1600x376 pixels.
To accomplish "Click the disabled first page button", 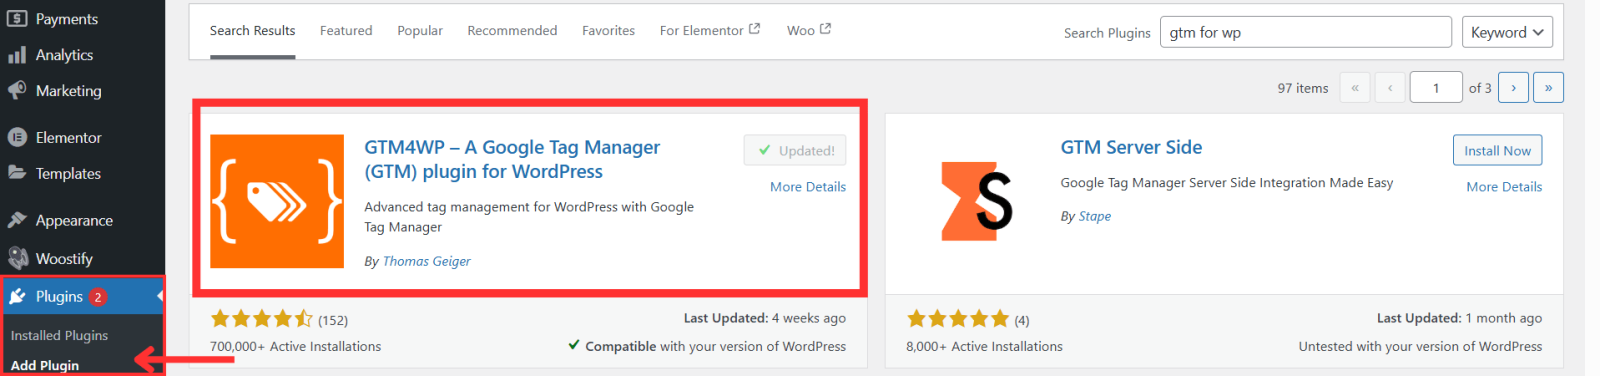I will click(1355, 88).
